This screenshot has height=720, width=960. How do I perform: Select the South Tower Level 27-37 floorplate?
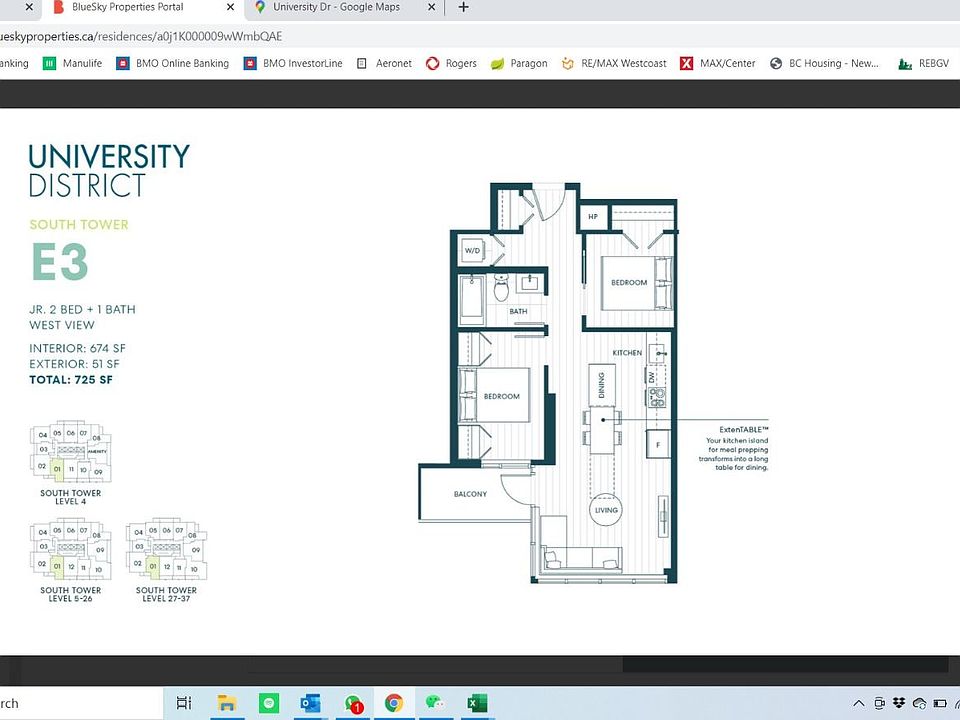166,553
